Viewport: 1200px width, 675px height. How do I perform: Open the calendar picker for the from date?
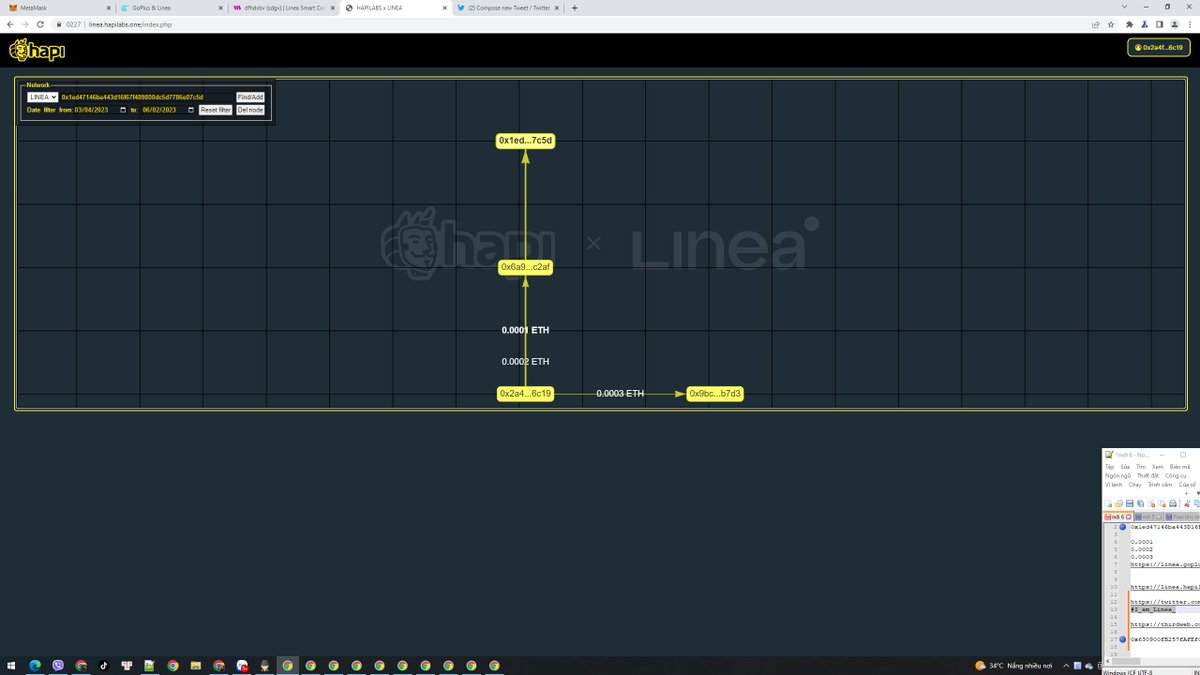123,110
